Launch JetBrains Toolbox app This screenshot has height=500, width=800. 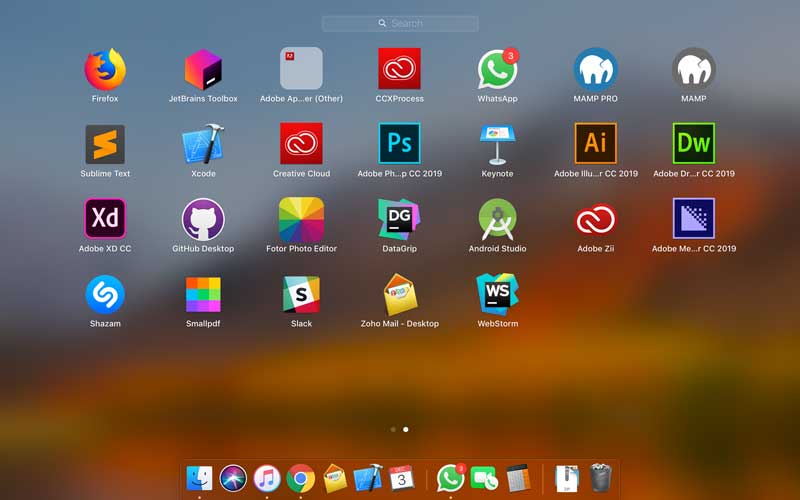[203, 69]
